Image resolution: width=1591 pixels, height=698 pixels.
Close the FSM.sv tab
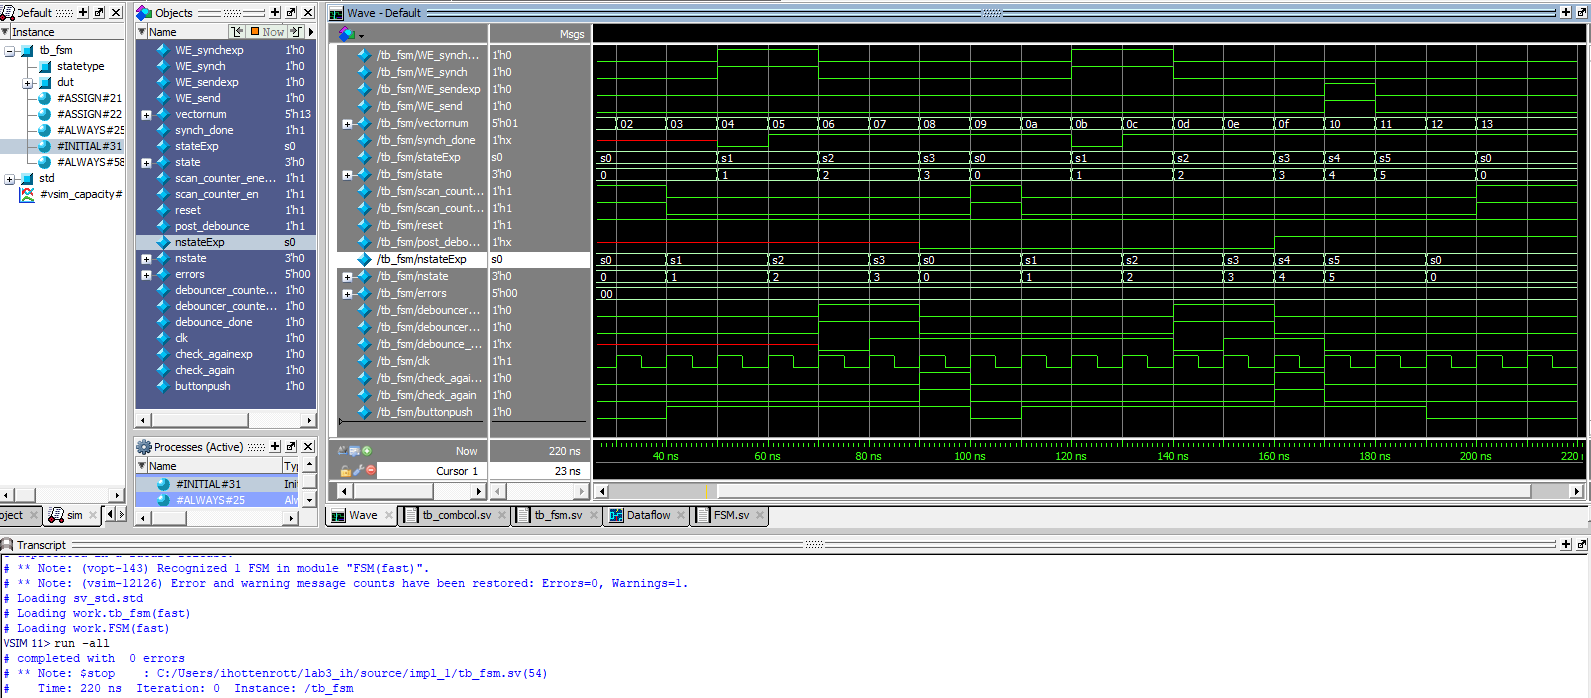(760, 516)
